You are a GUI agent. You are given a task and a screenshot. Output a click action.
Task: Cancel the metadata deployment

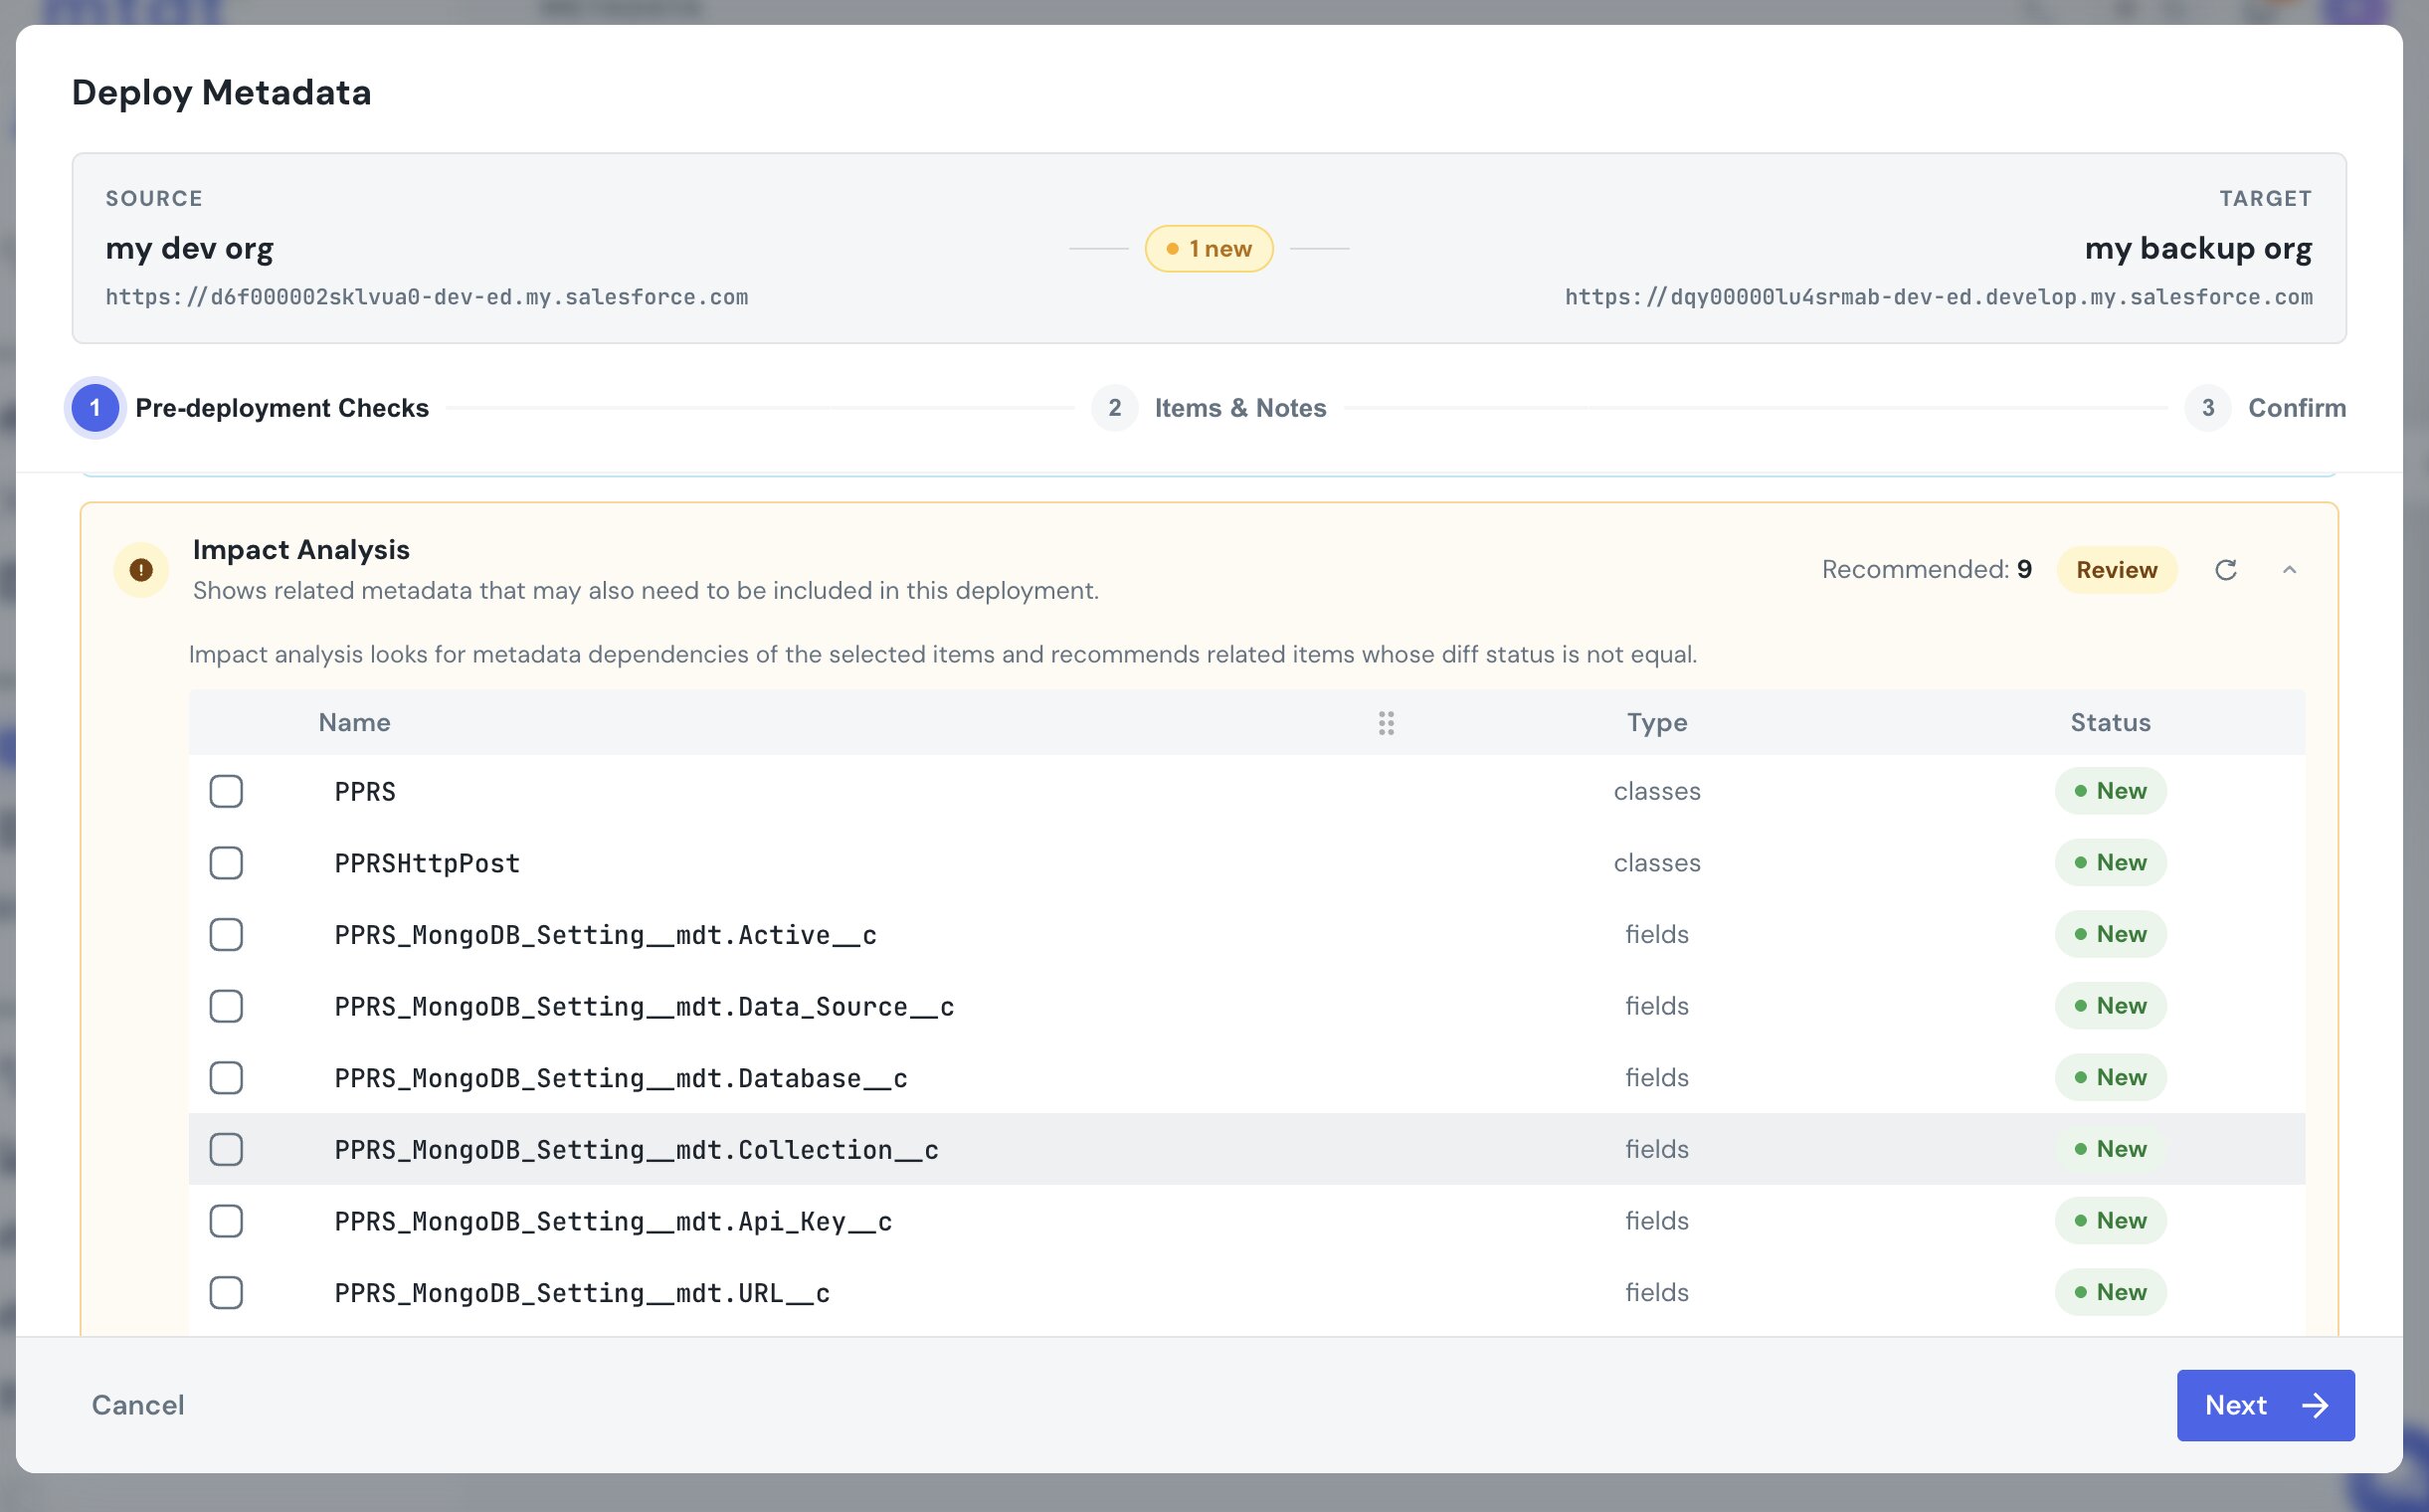pos(138,1405)
